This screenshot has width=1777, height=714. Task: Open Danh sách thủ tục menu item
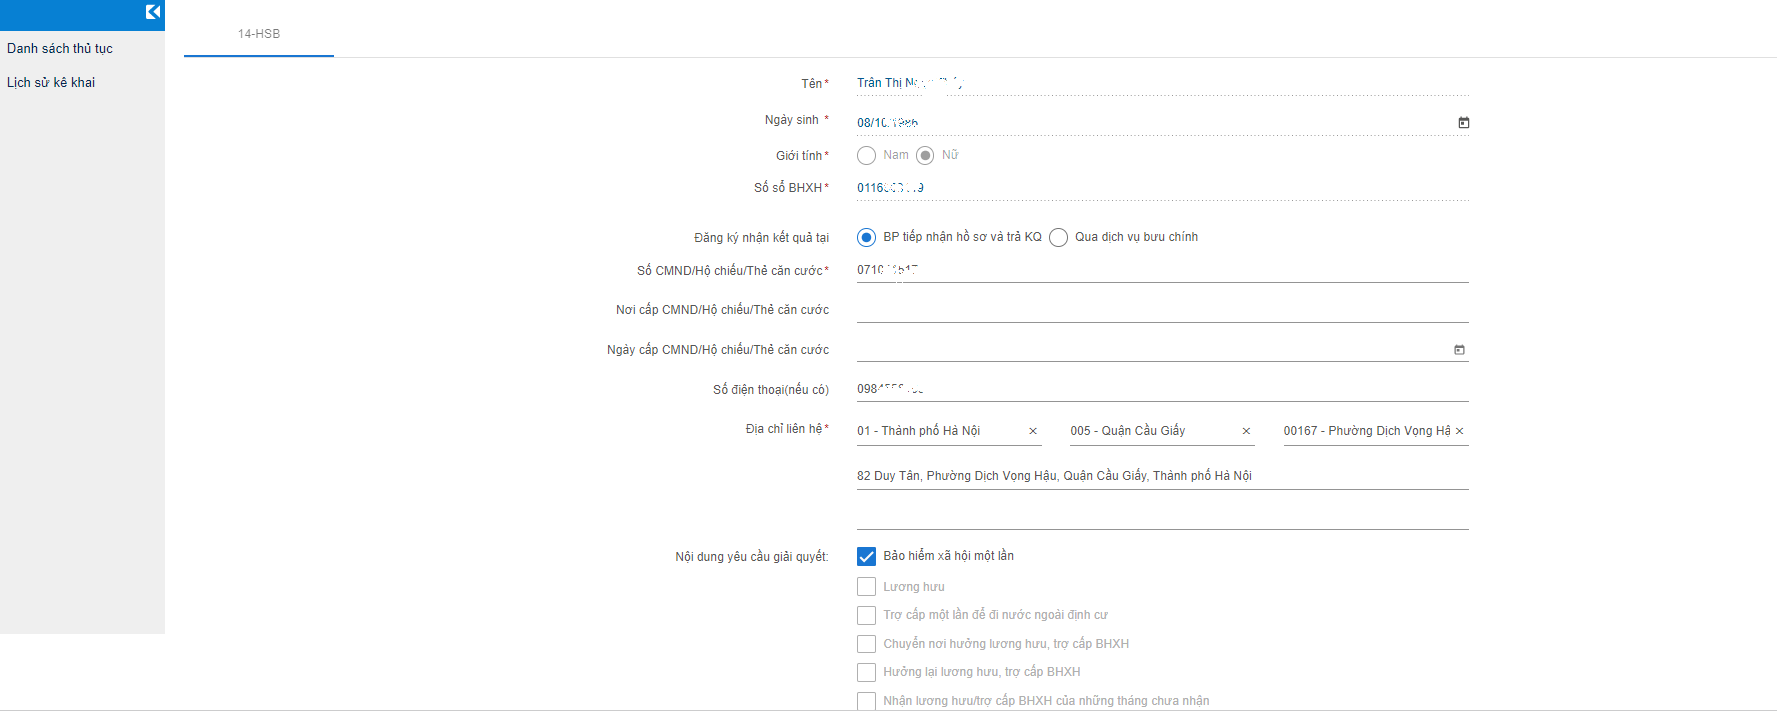(60, 48)
